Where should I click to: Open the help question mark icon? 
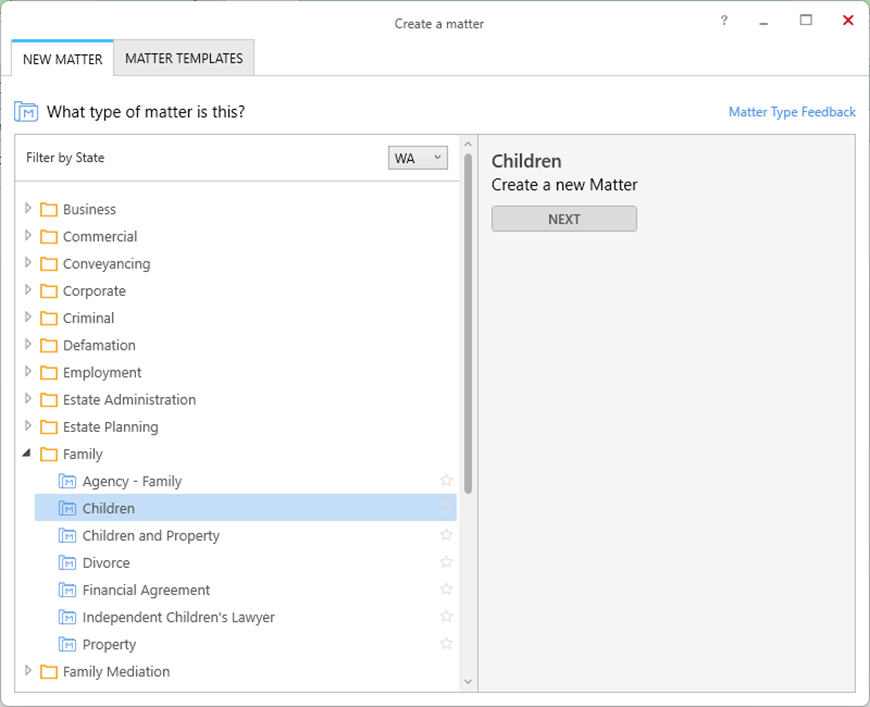724,21
